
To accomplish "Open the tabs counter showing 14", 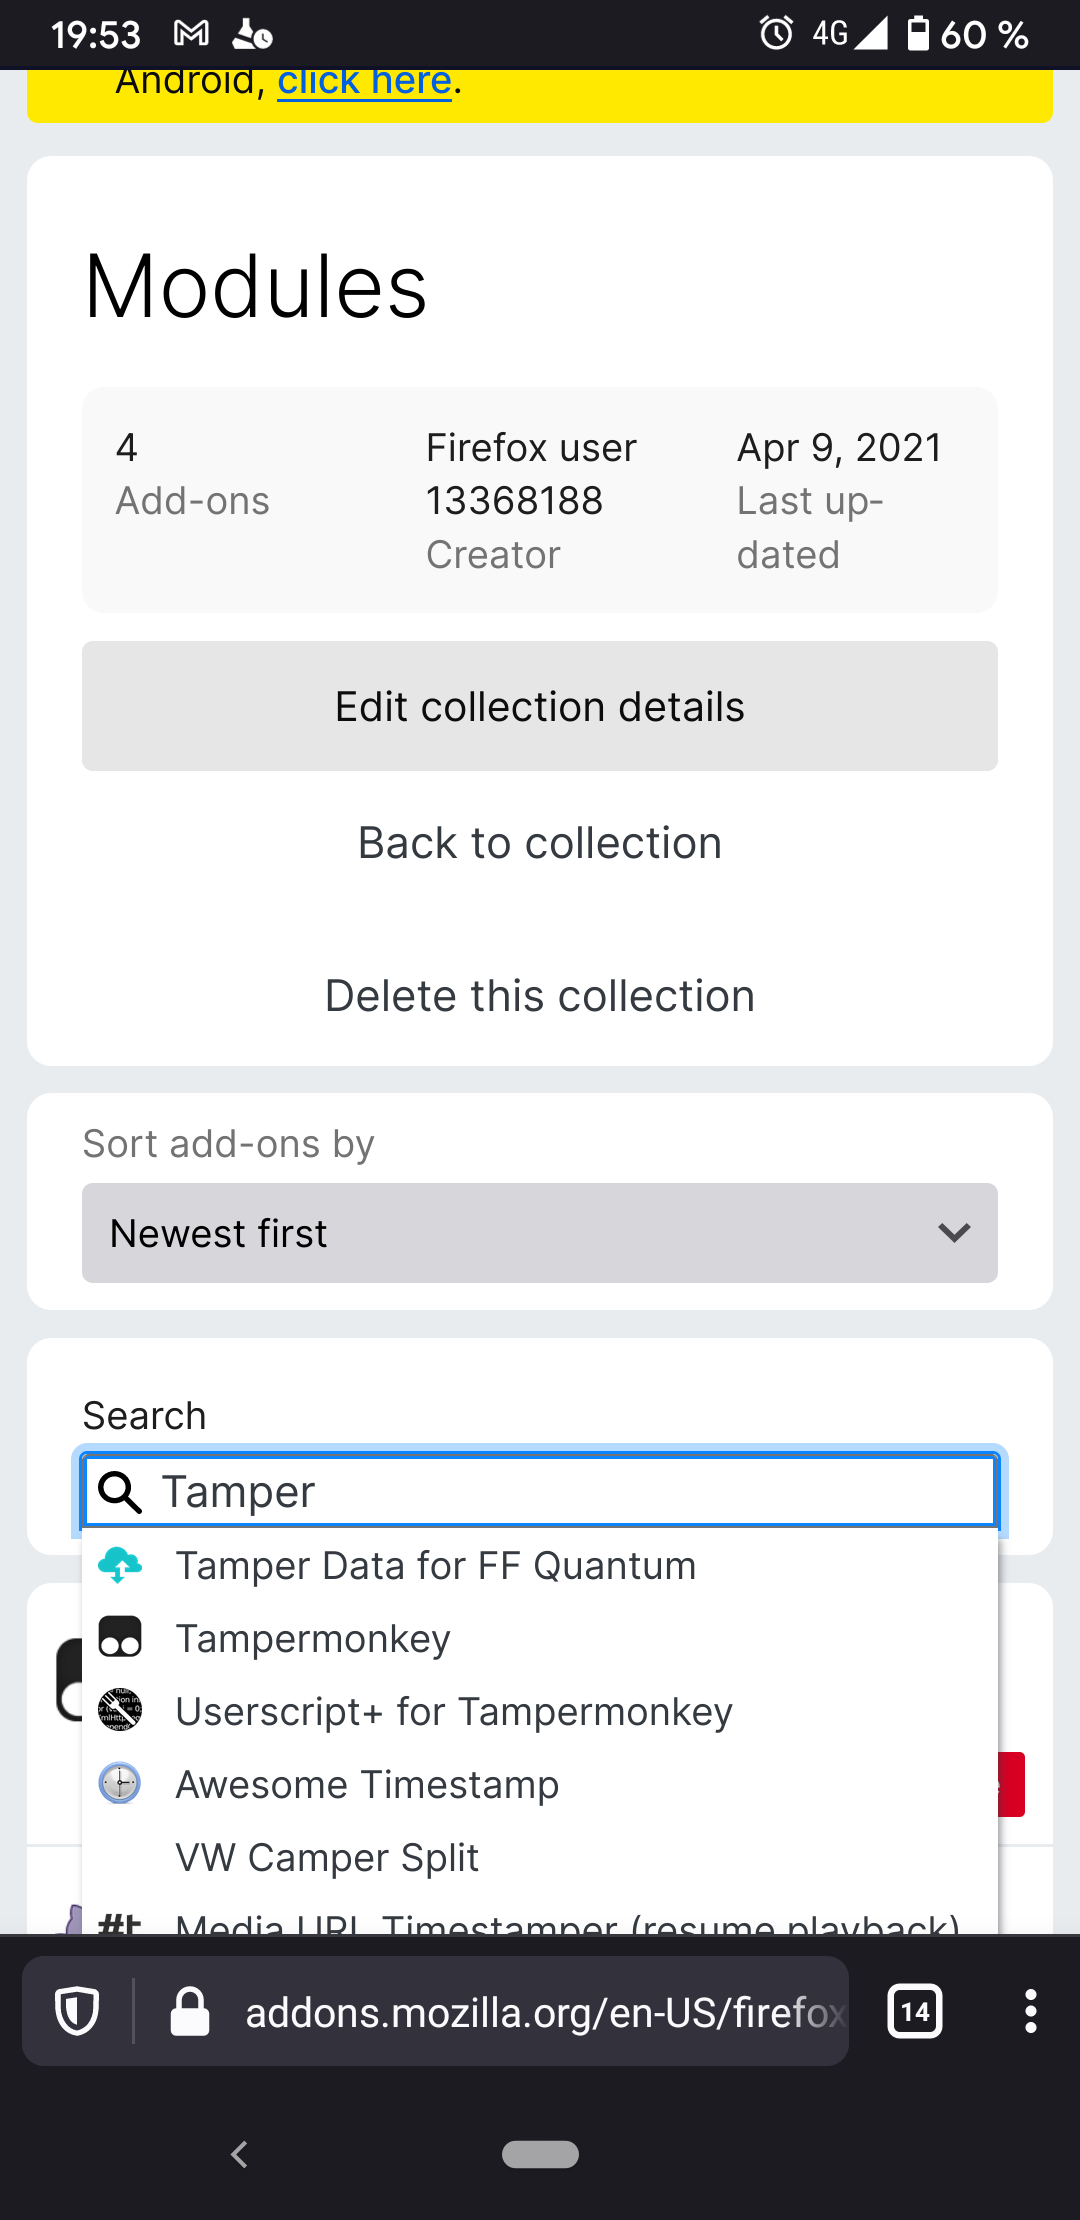I will pyautogui.click(x=915, y=2011).
